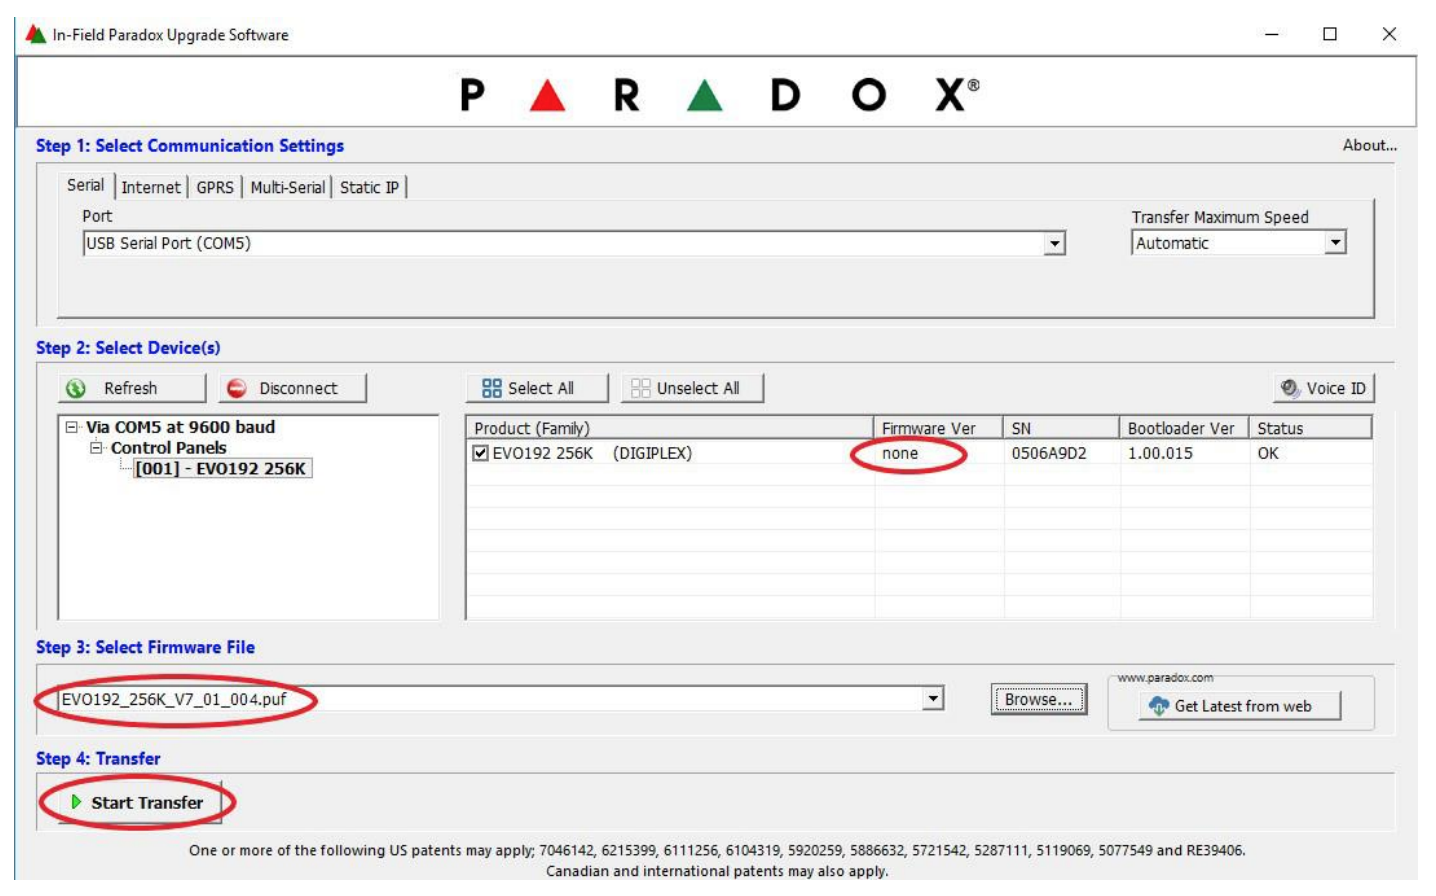Image resolution: width=1436 pixels, height=896 pixels.
Task: Select the Via COM5 at 9600 baud label
Action: click(180, 427)
